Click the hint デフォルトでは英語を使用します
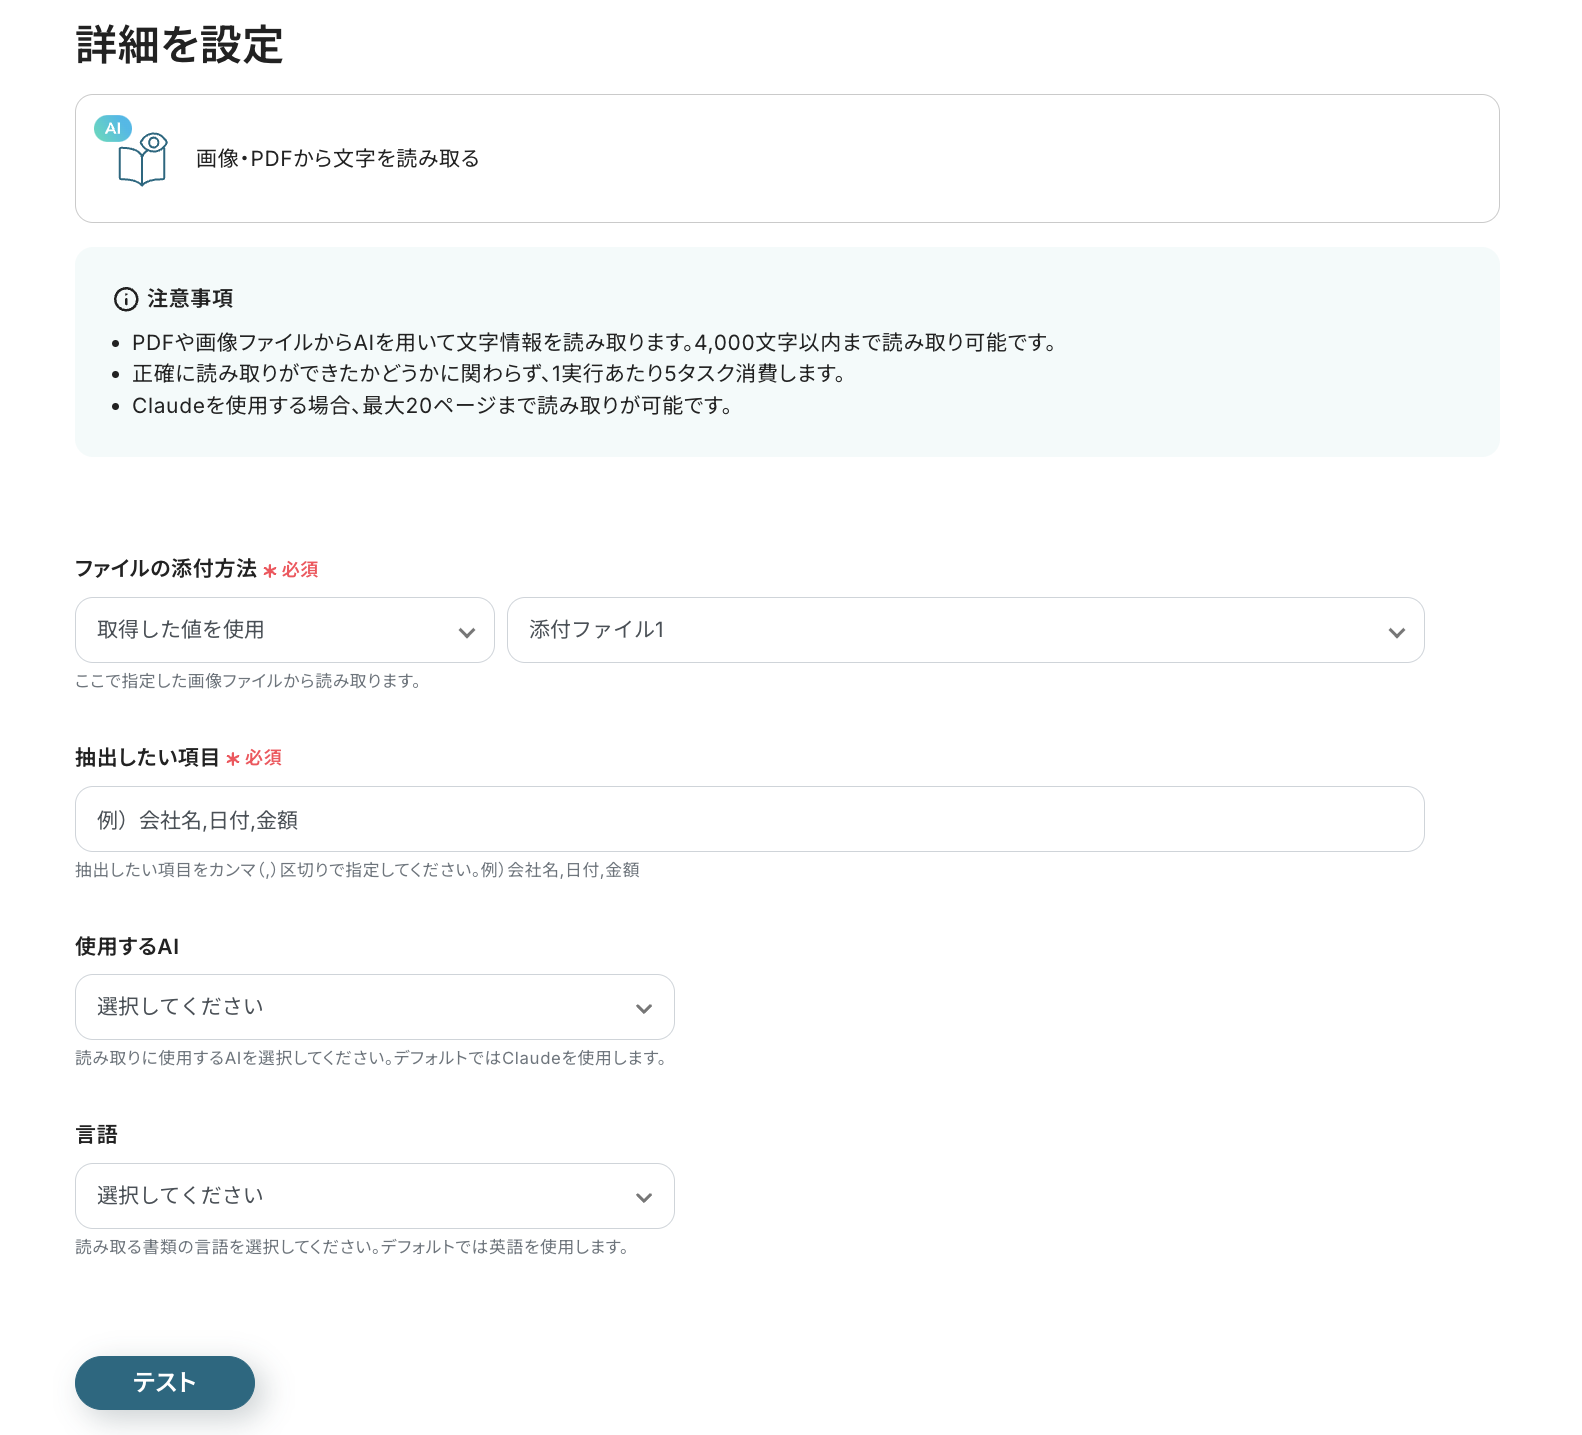The height and width of the screenshot is (1435, 1582). (x=352, y=1247)
